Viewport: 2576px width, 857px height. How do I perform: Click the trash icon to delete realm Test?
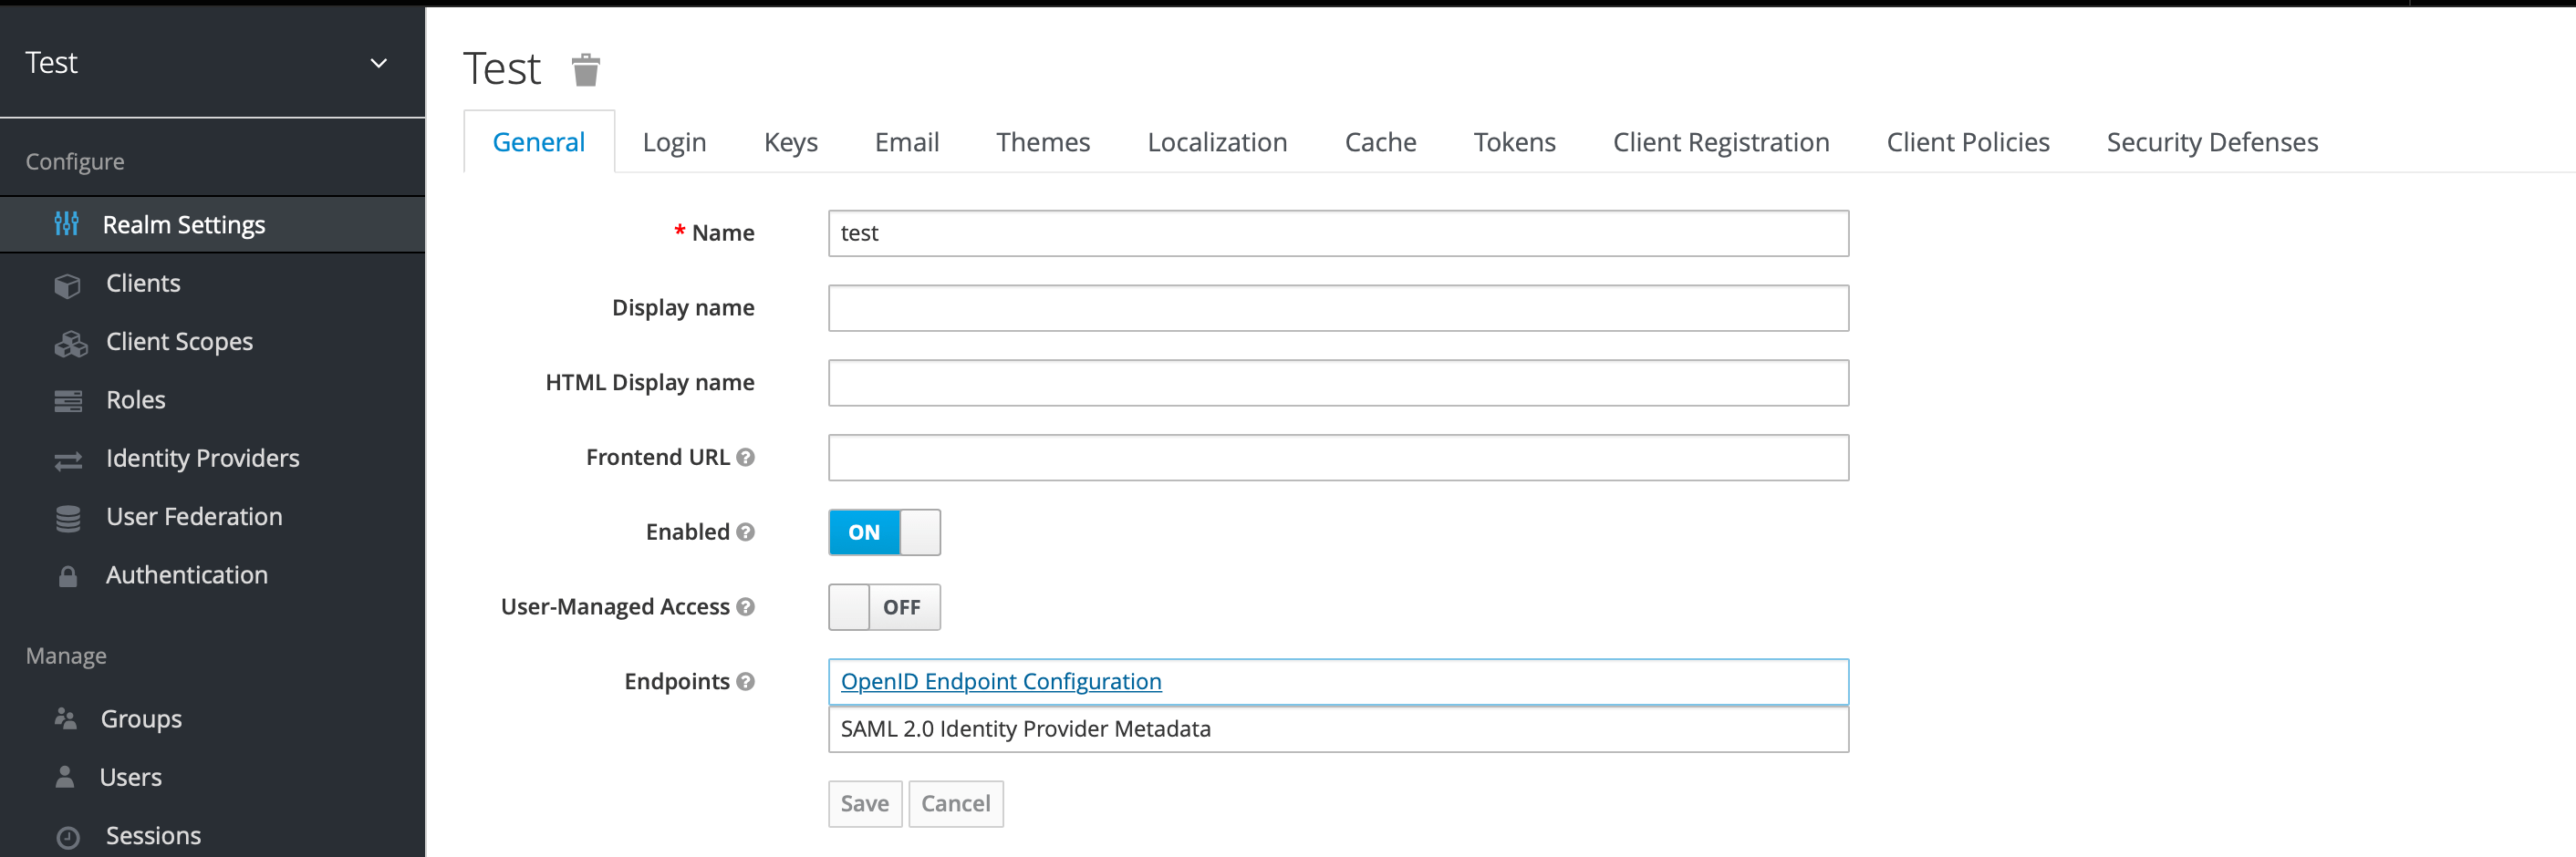click(586, 68)
